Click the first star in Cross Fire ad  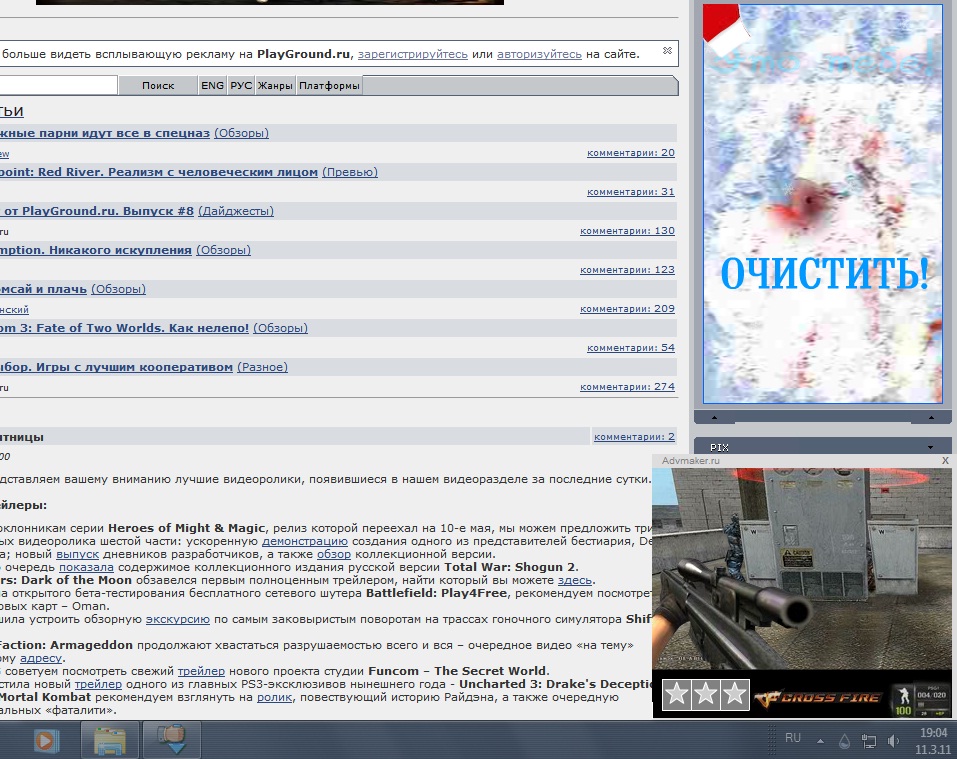677,694
